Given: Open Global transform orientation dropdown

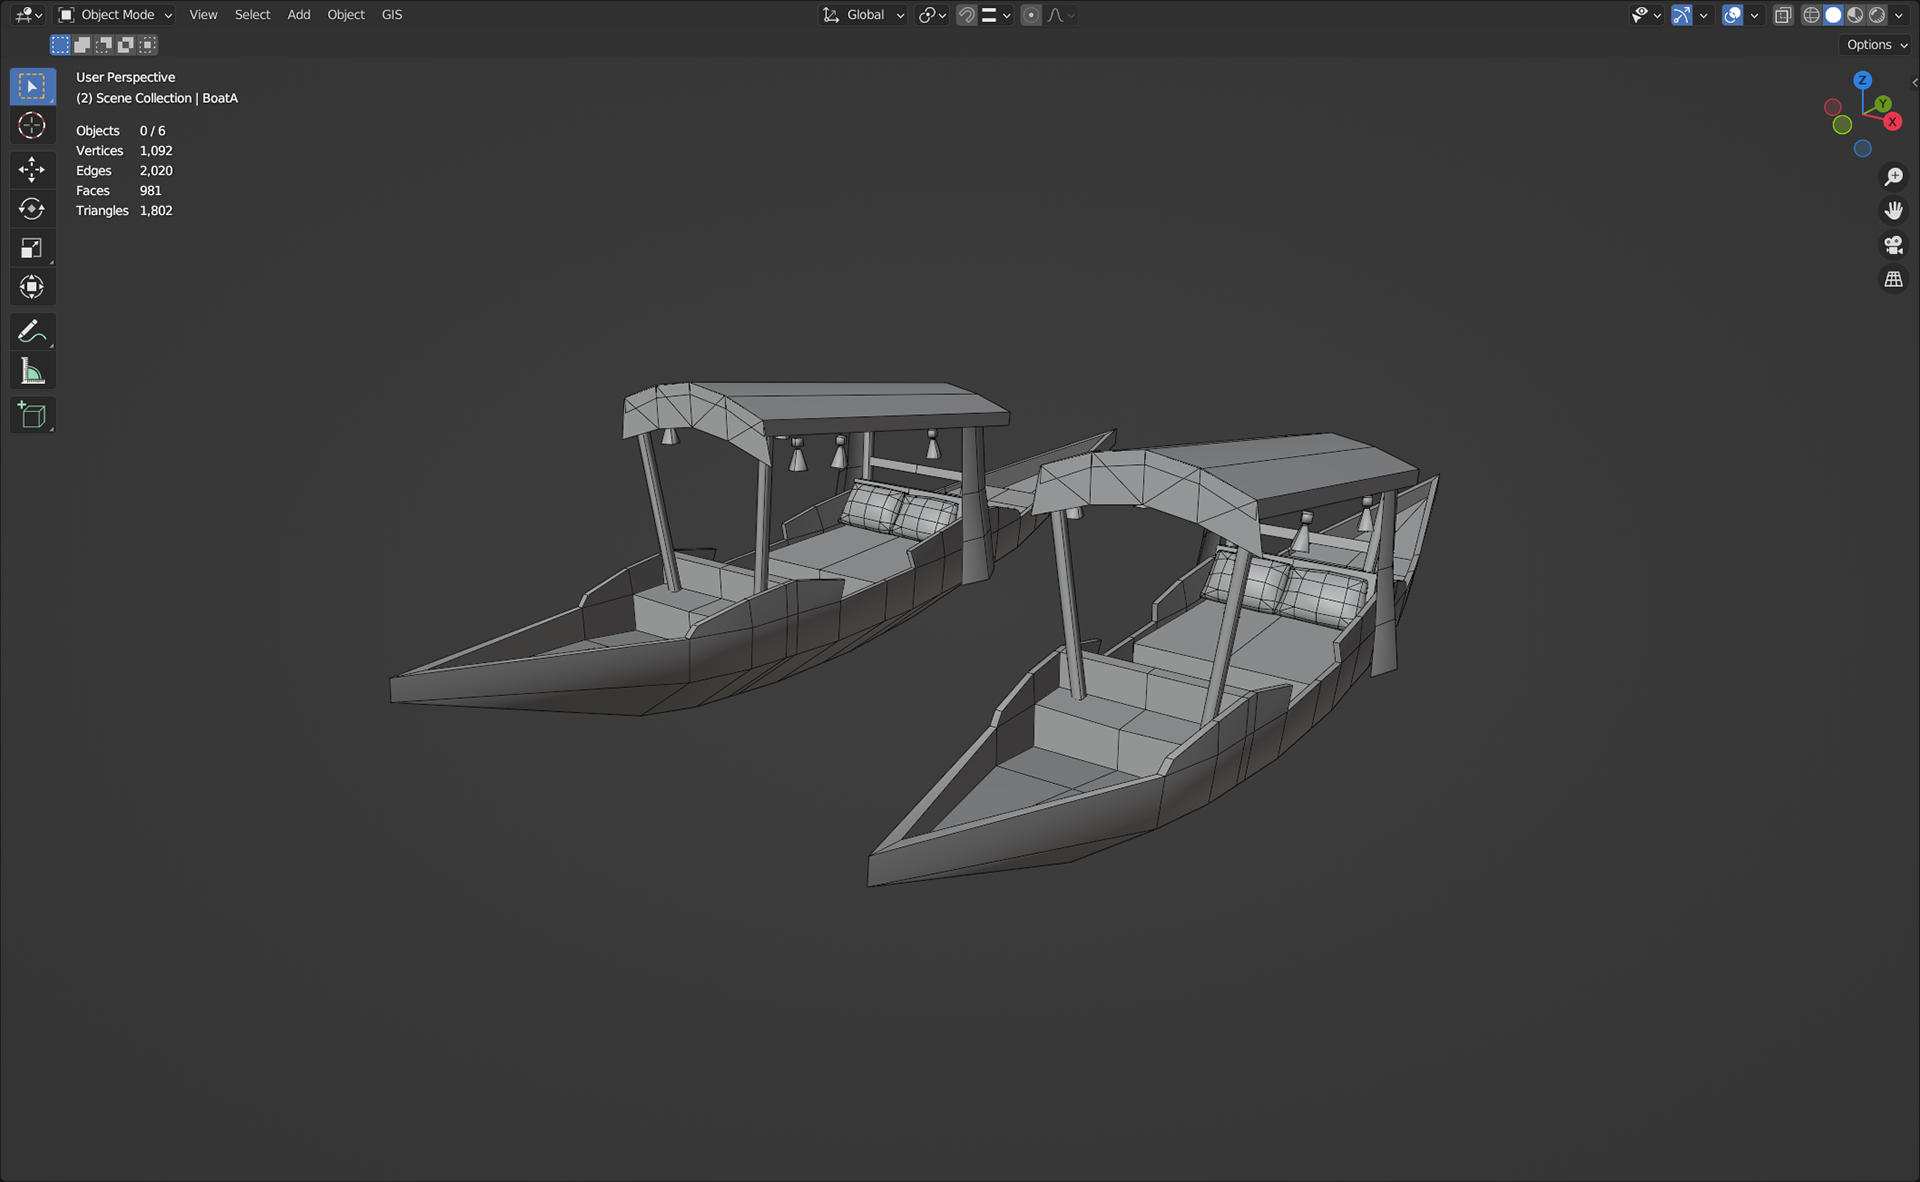Looking at the screenshot, I should pyautogui.click(x=864, y=15).
